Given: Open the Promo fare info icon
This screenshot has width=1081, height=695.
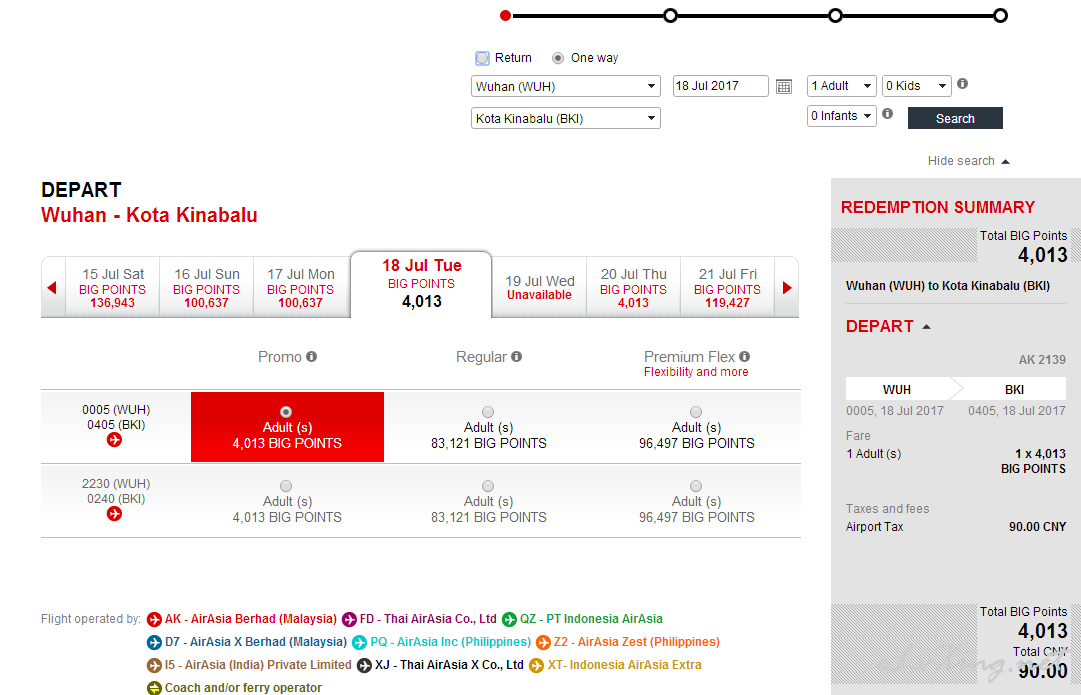Looking at the screenshot, I should click(312, 356).
